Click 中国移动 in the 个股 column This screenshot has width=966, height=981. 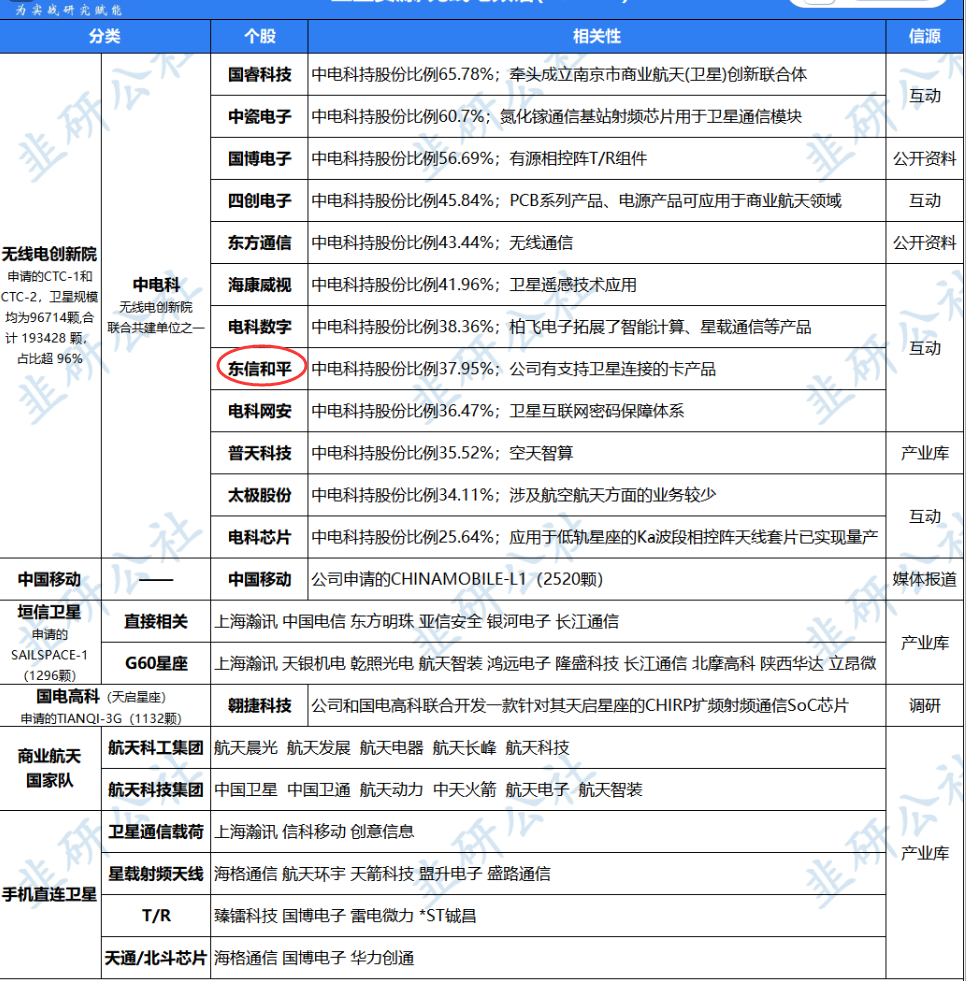pos(260,579)
